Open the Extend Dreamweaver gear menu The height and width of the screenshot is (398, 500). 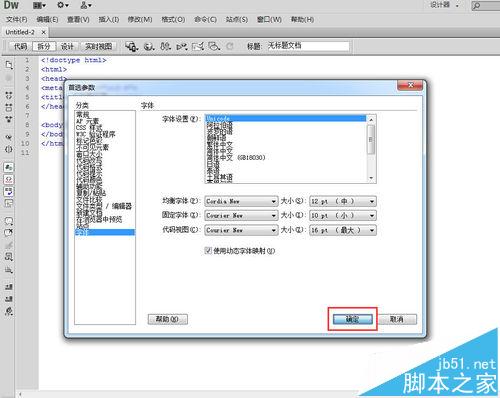(x=62, y=5)
